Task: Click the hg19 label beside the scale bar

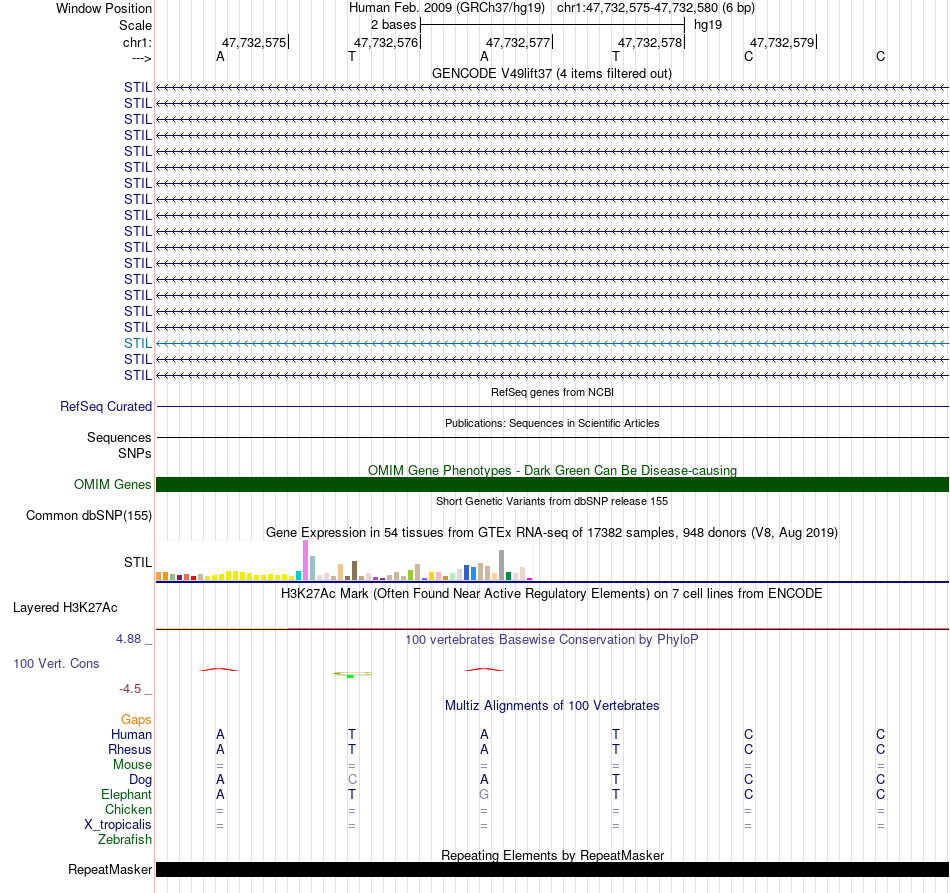Action: [708, 25]
